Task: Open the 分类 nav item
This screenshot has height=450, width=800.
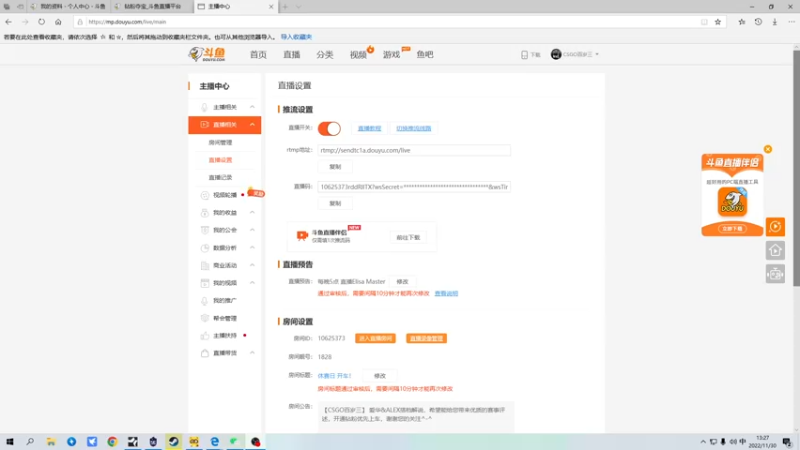Action: click(x=325, y=55)
